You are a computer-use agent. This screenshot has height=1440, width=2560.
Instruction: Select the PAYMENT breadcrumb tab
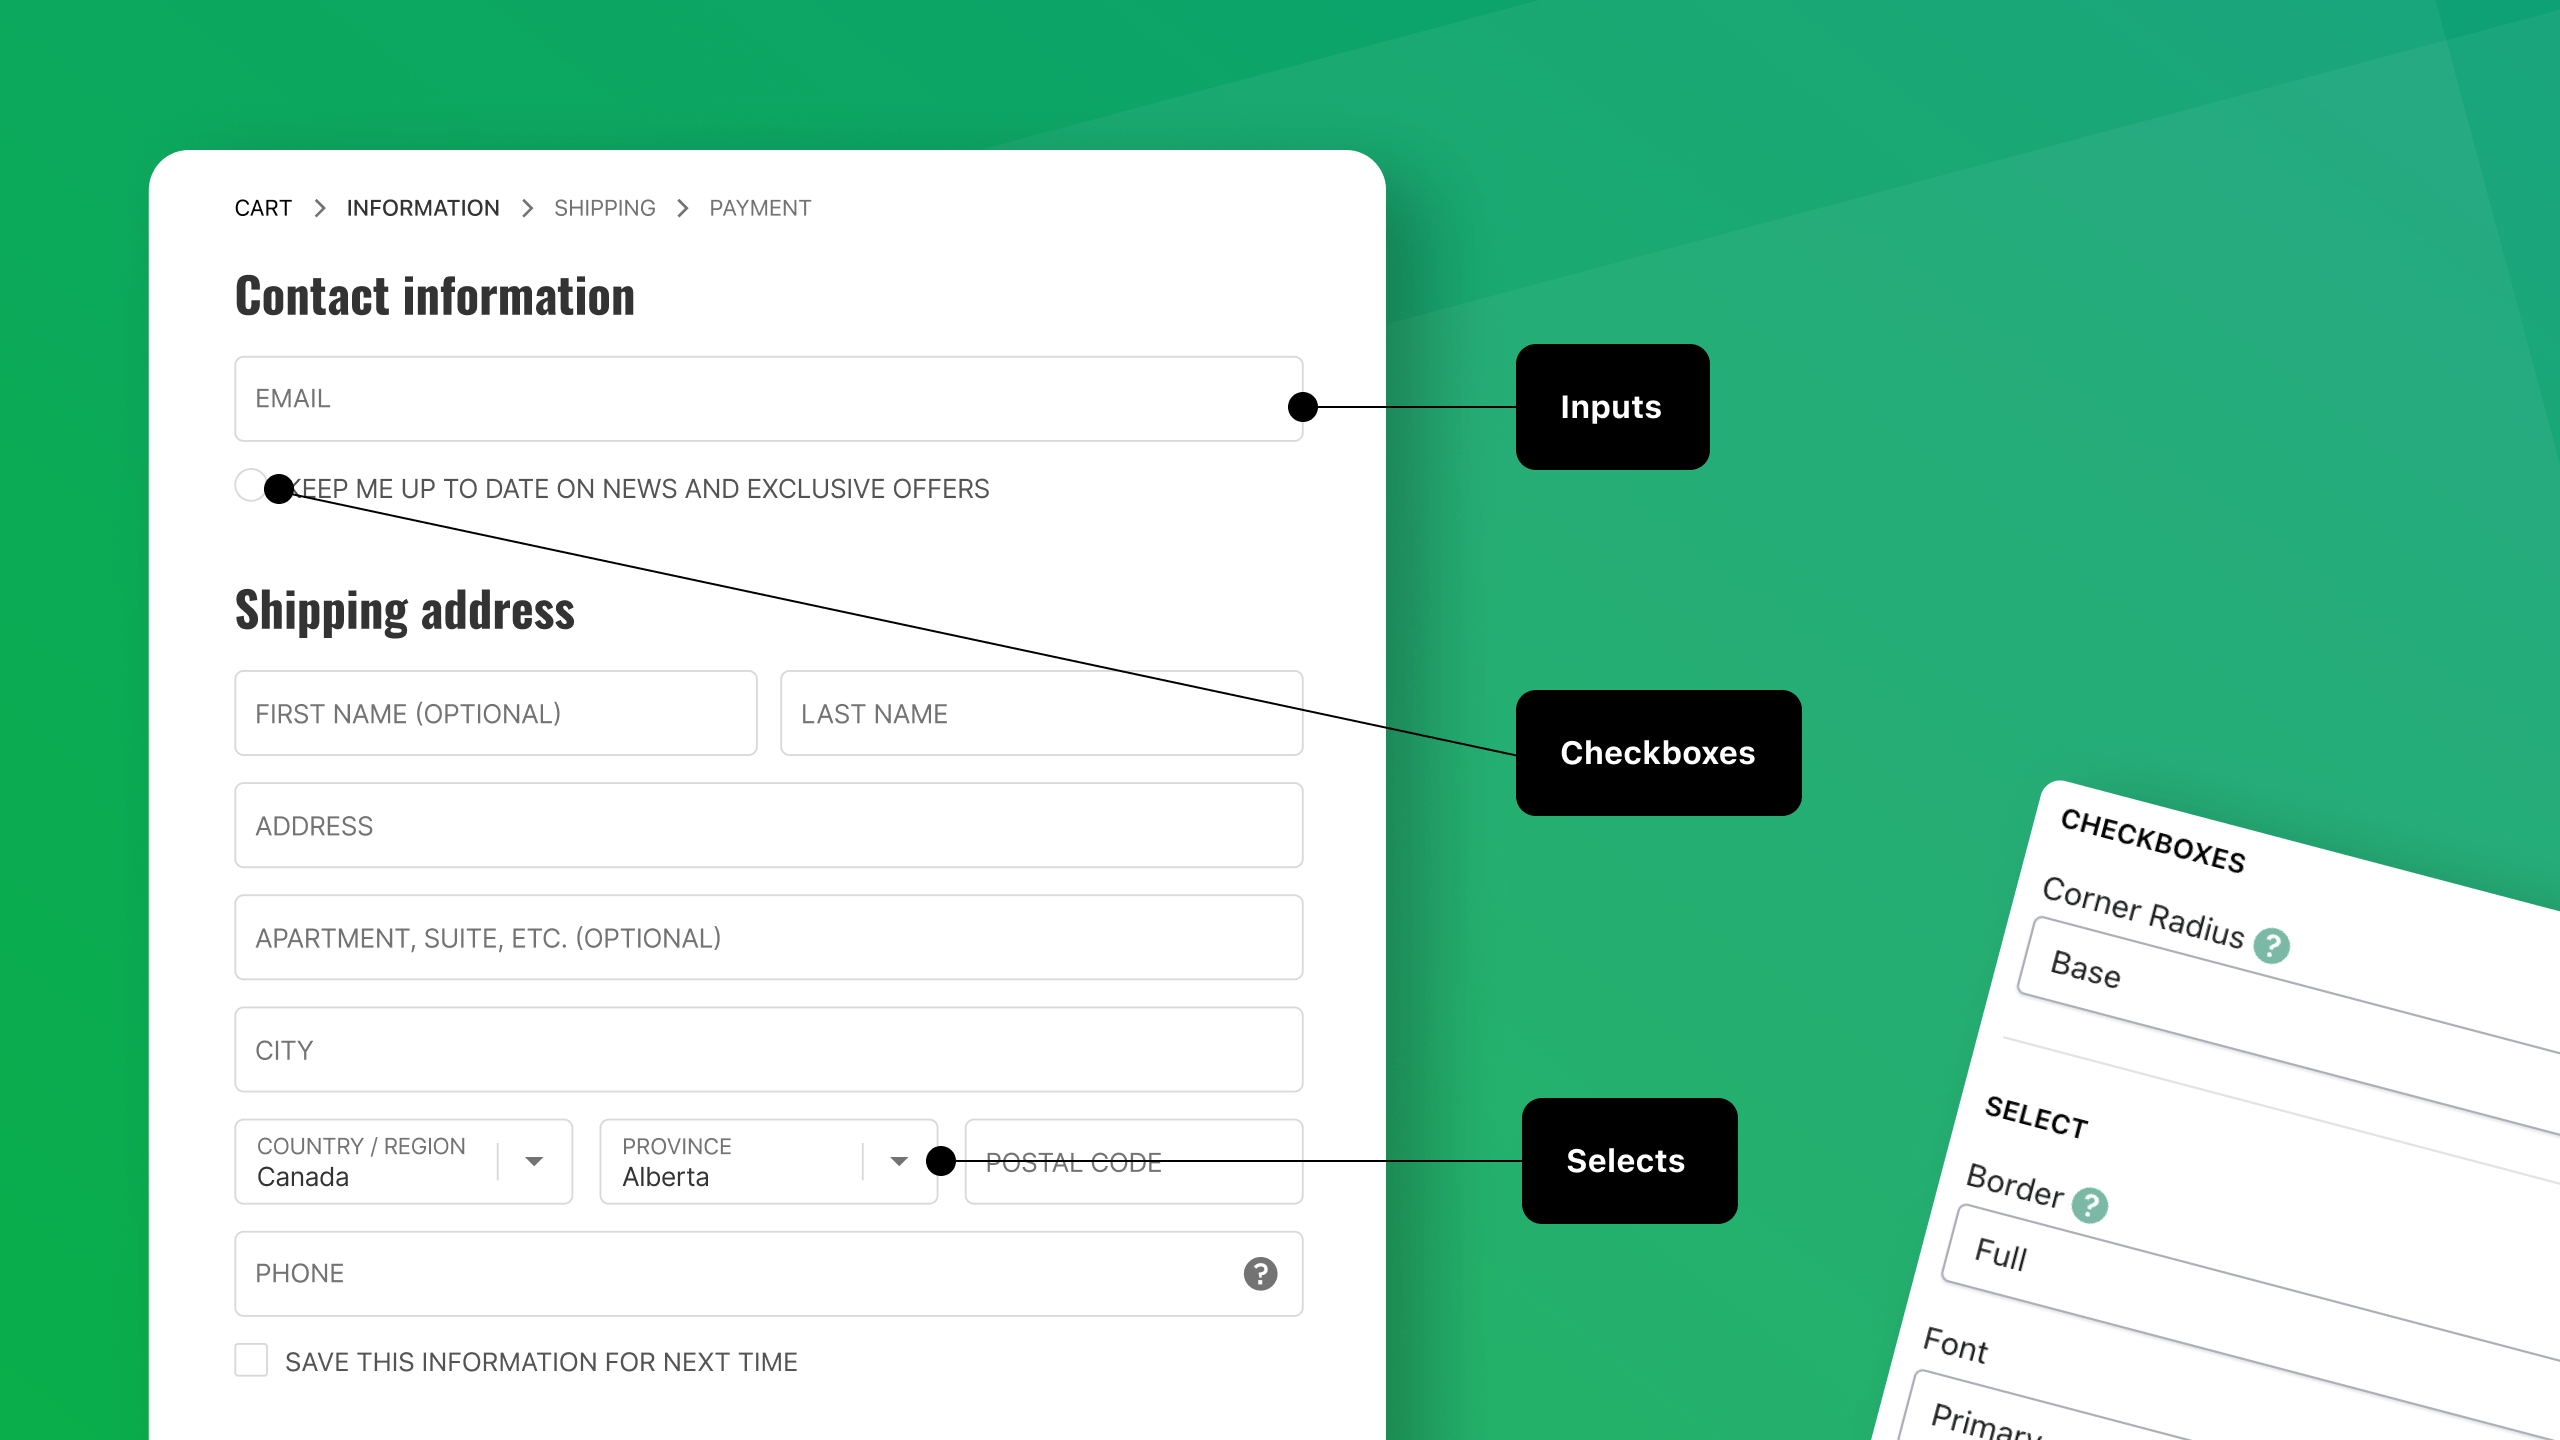pyautogui.click(x=760, y=207)
